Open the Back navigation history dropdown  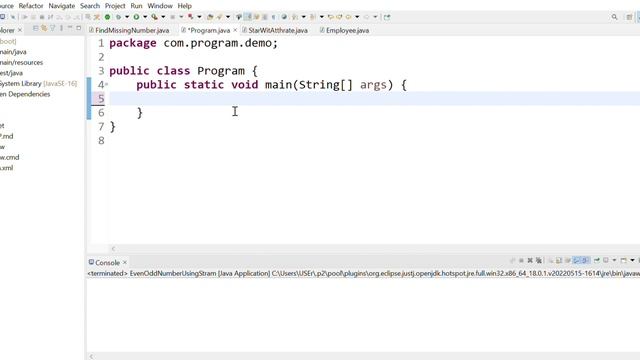[357, 17]
